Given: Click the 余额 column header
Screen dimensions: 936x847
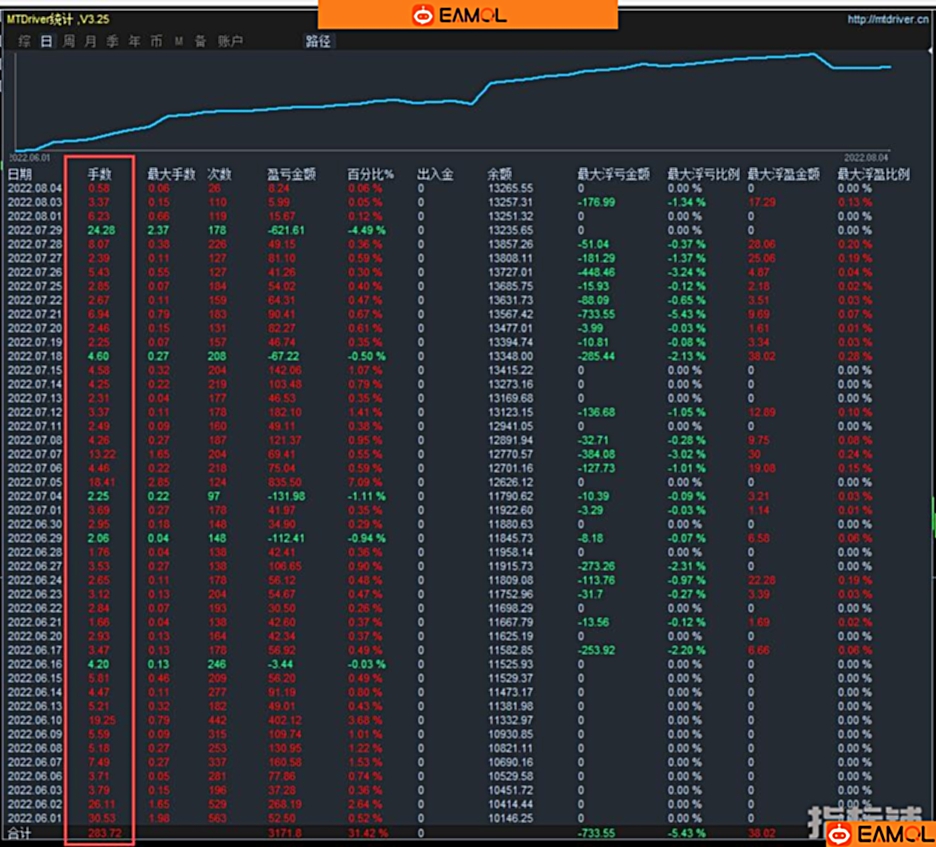Looking at the screenshot, I should (500, 174).
